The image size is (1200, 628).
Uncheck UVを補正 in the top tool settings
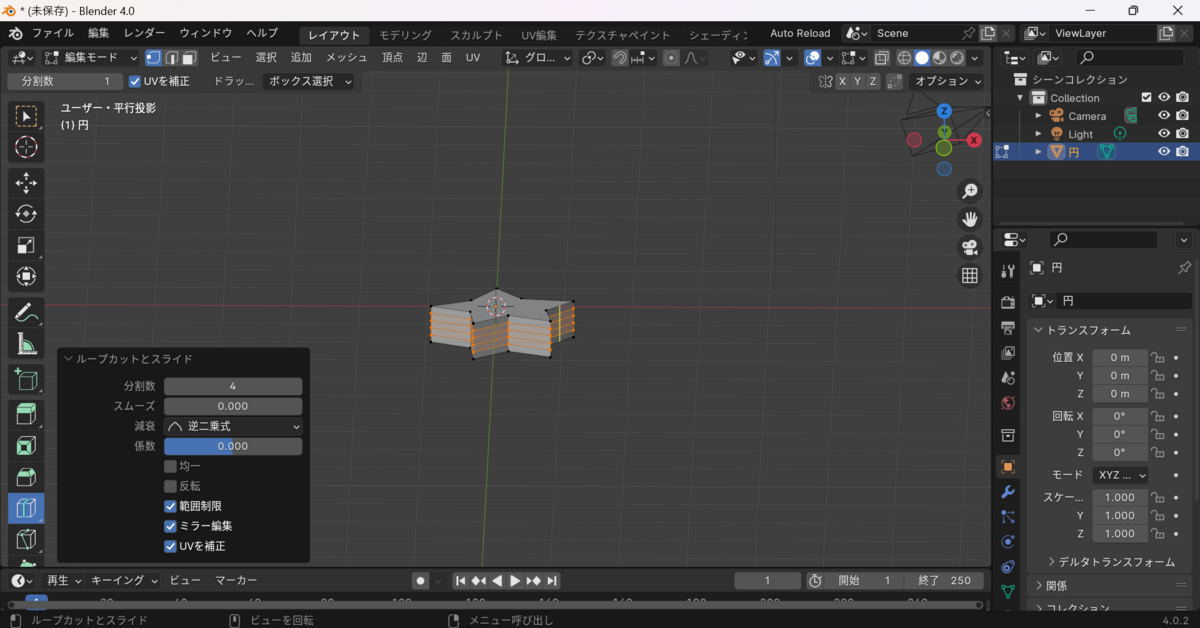tap(135, 81)
